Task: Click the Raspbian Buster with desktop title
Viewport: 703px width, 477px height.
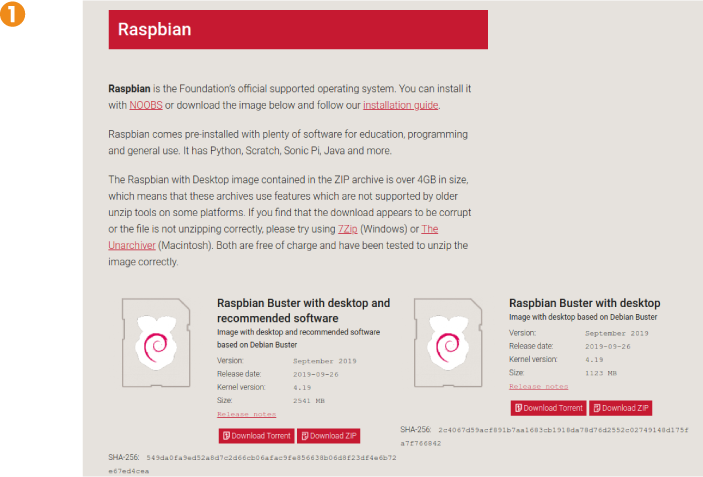Action: pyautogui.click(x=584, y=303)
